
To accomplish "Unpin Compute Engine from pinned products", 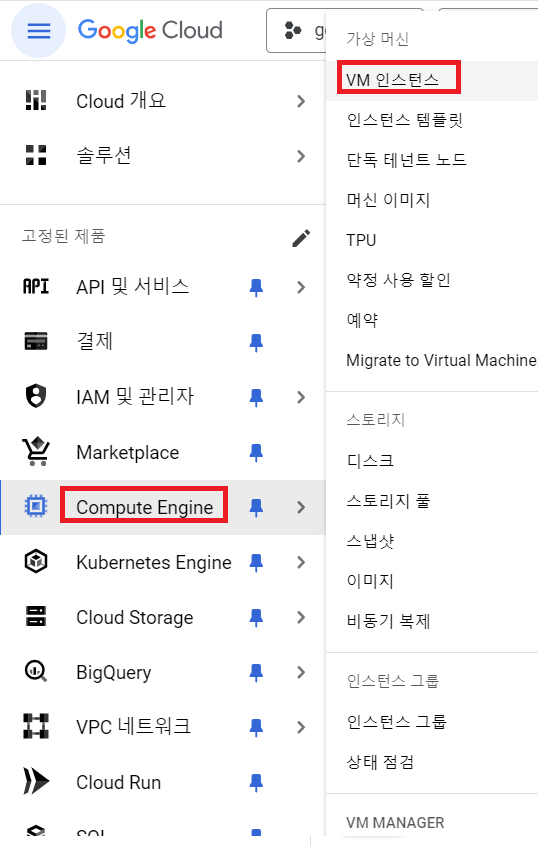I will [x=256, y=508].
